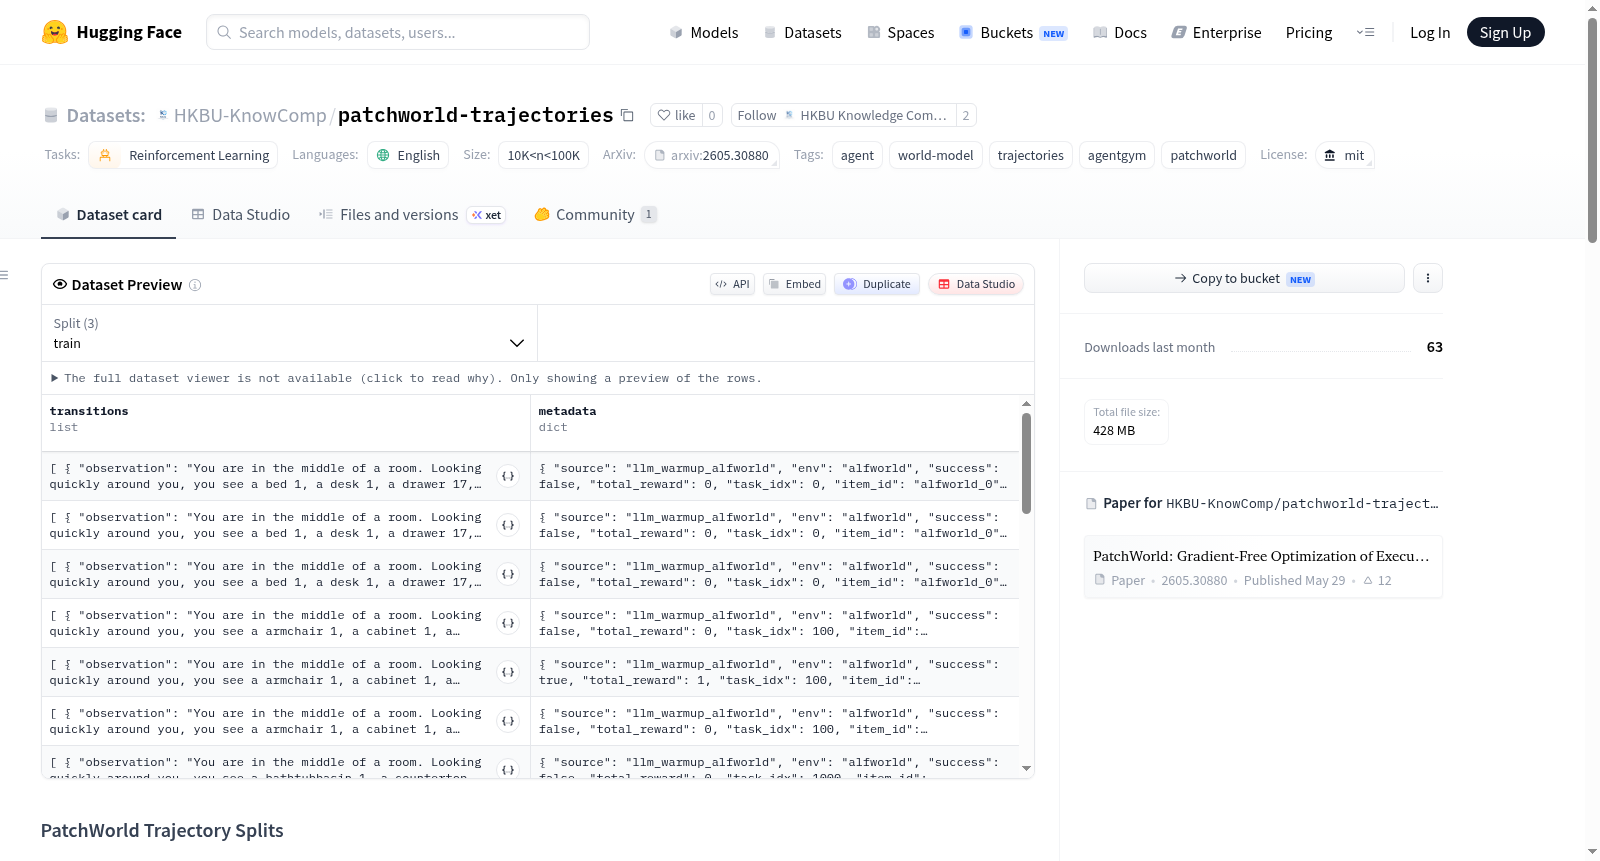Go to Spaces
Image resolution: width=1600 pixels, height=861 pixels.
pyautogui.click(x=900, y=33)
